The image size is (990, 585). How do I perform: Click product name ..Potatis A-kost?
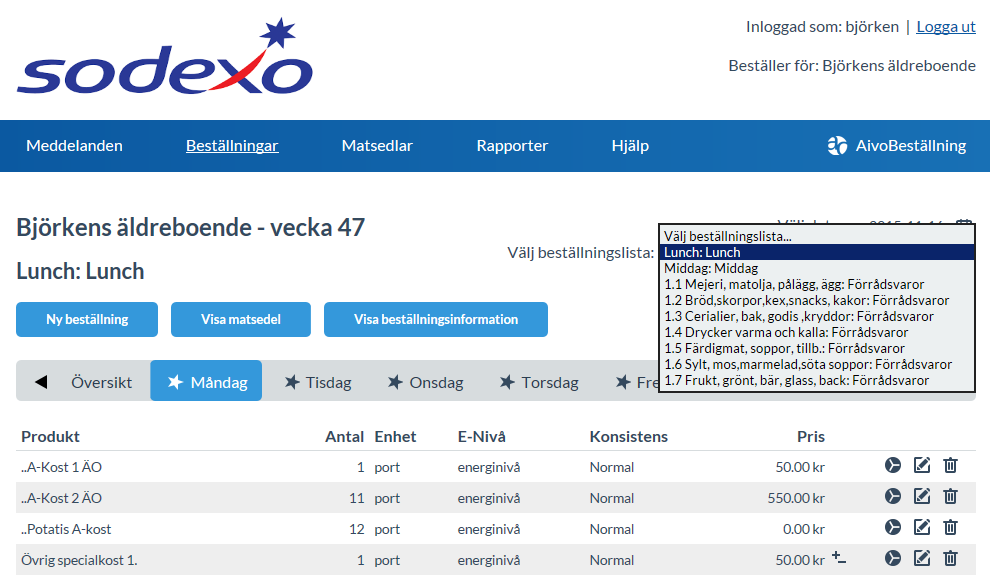point(66,529)
